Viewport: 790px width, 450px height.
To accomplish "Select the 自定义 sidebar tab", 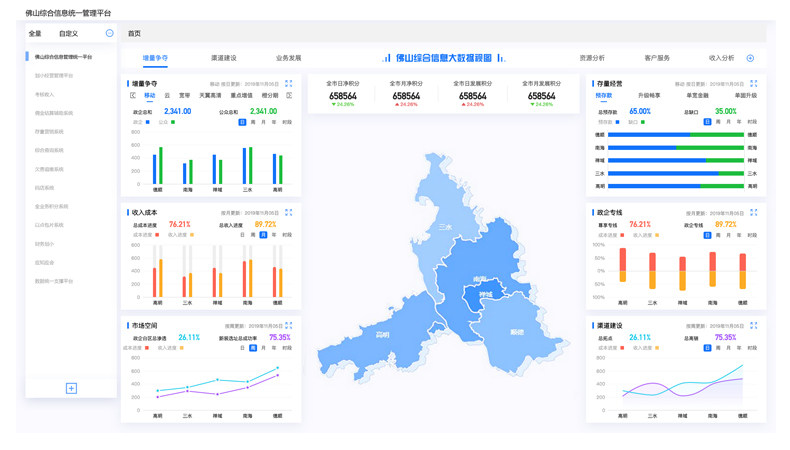I will [69, 34].
